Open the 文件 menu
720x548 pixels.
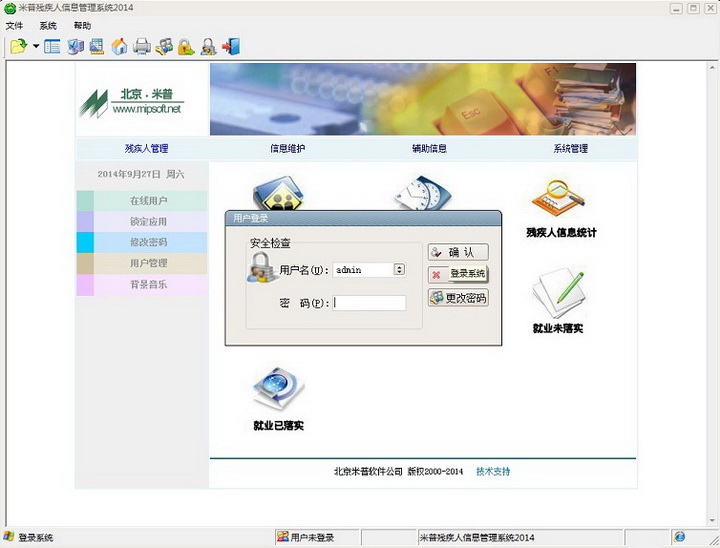click(x=14, y=26)
